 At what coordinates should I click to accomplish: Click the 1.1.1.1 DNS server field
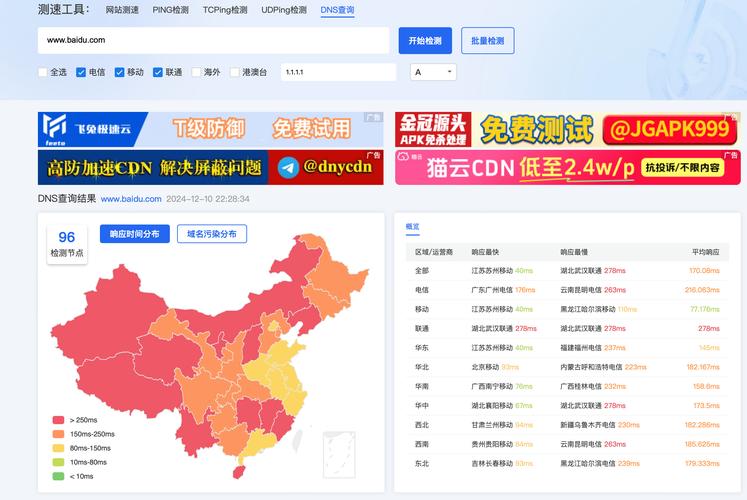(x=338, y=72)
